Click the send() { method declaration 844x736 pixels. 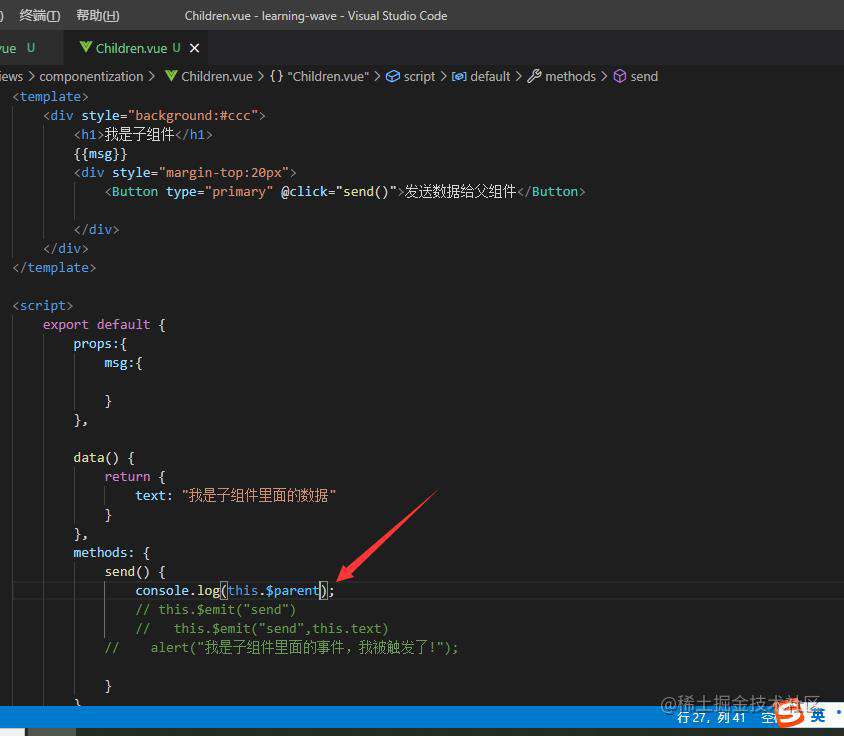[x=135, y=572]
